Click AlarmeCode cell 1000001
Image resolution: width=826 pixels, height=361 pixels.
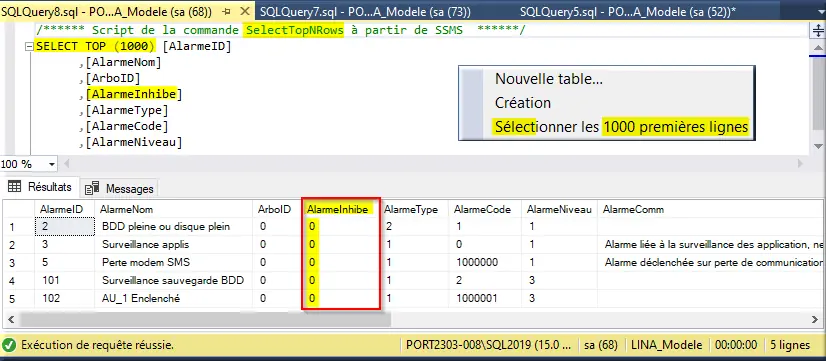[x=485, y=298]
